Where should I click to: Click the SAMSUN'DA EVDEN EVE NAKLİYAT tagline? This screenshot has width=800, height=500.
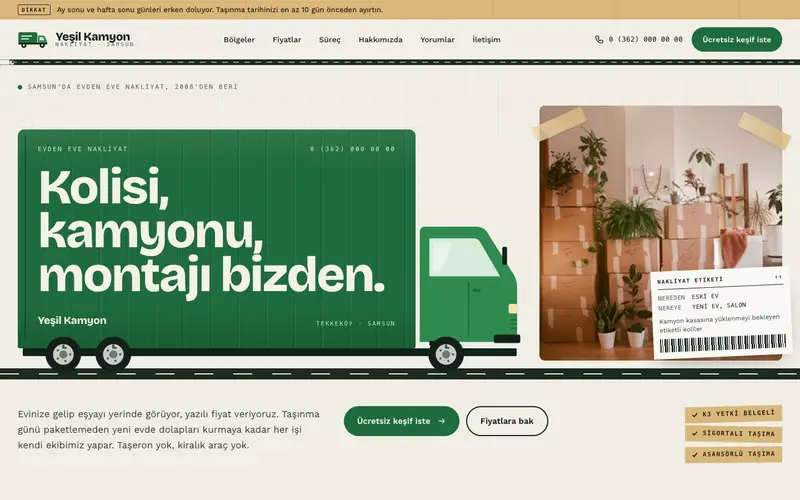pos(133,87)
